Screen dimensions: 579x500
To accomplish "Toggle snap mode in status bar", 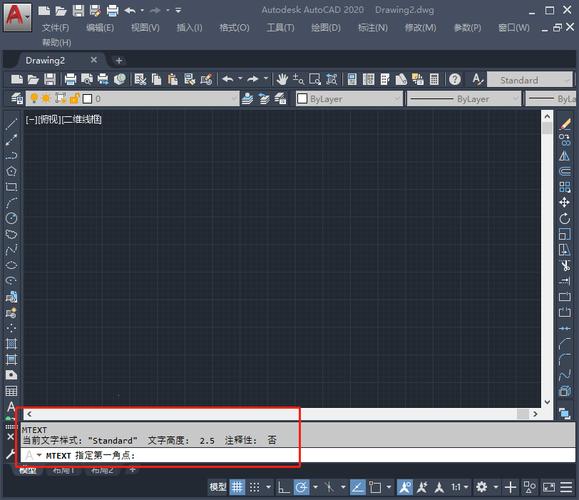I will (254, 487).
